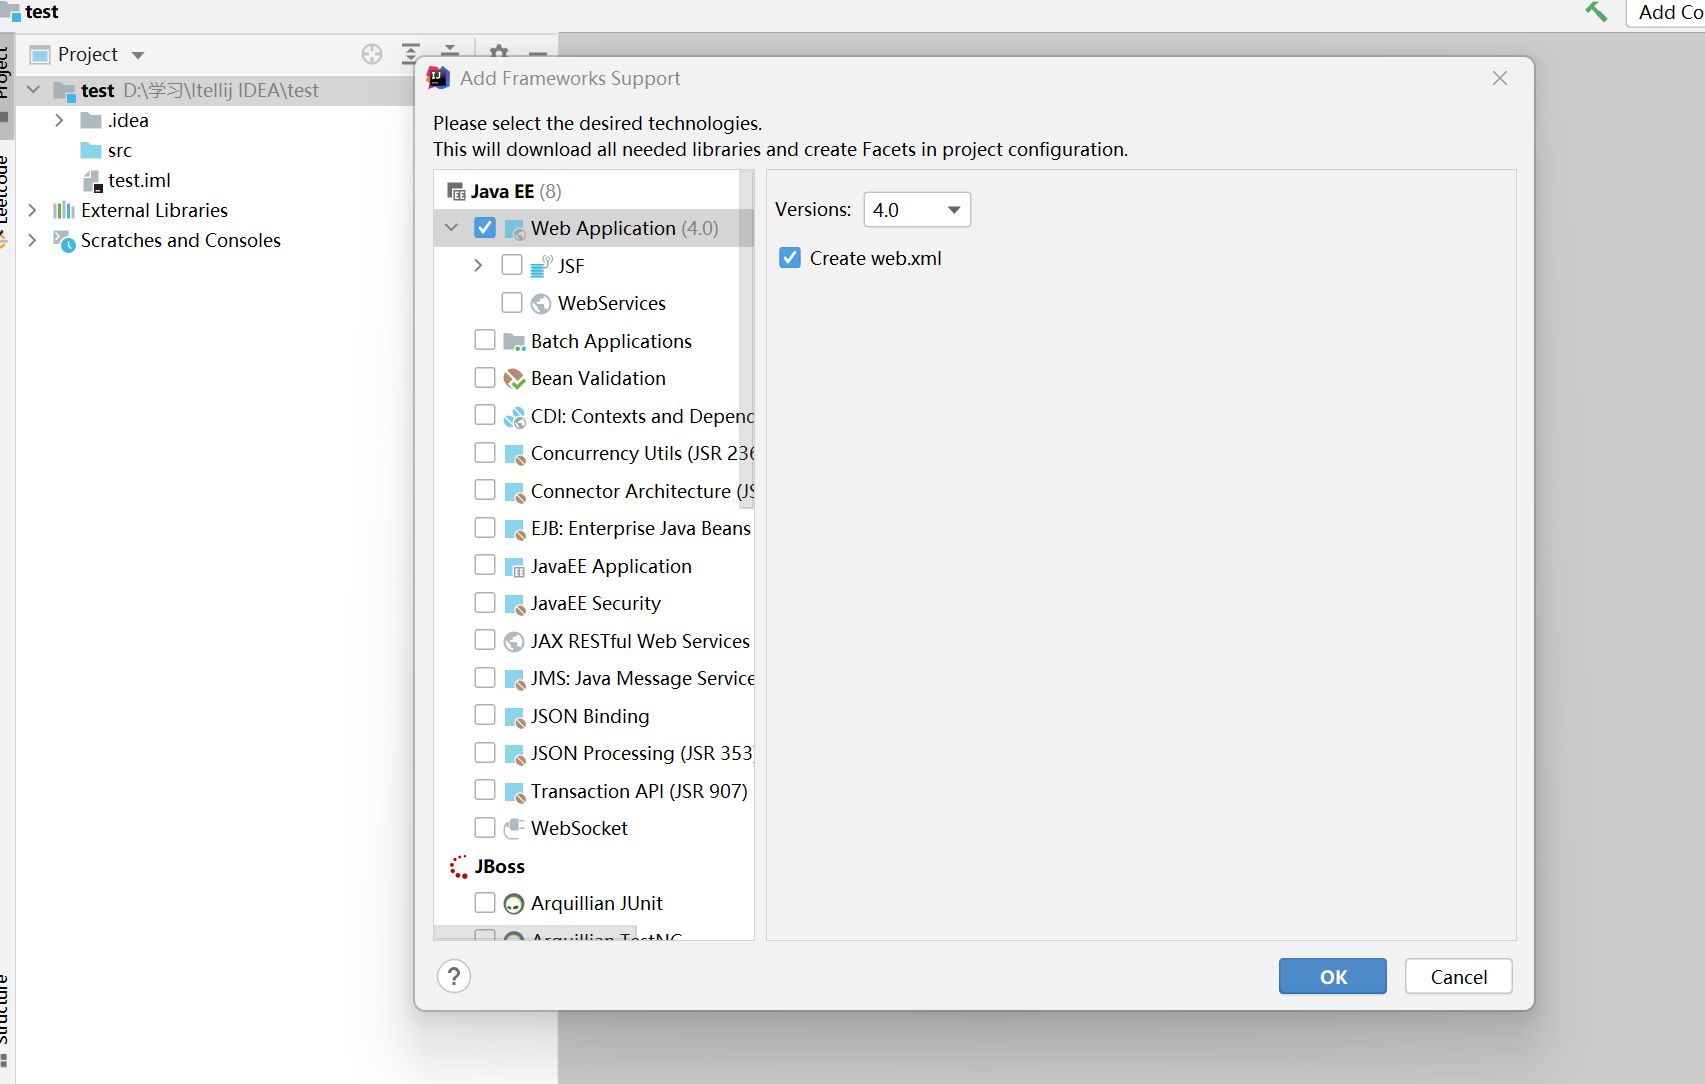This screenshot has width=1705, height=1084.
Task: Click the WebServices globe icon
Action: [541, 303]
